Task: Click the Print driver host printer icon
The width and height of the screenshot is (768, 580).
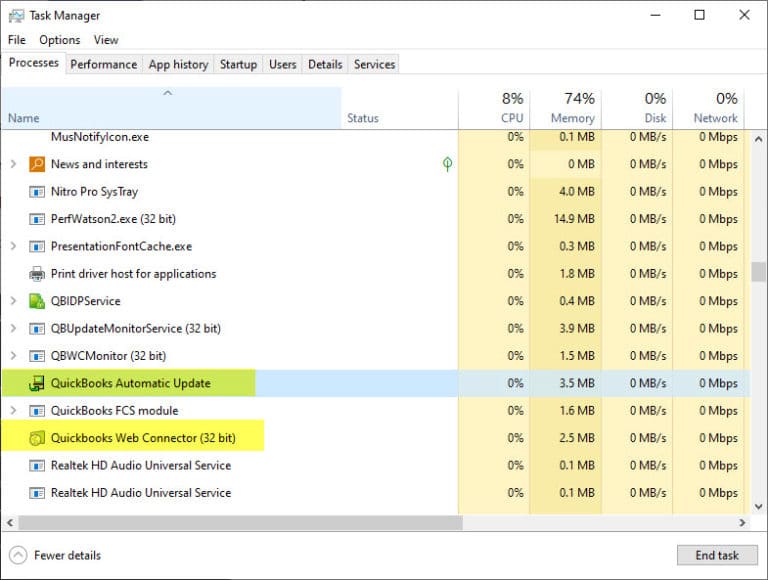Action: click(x=37, y=273)
